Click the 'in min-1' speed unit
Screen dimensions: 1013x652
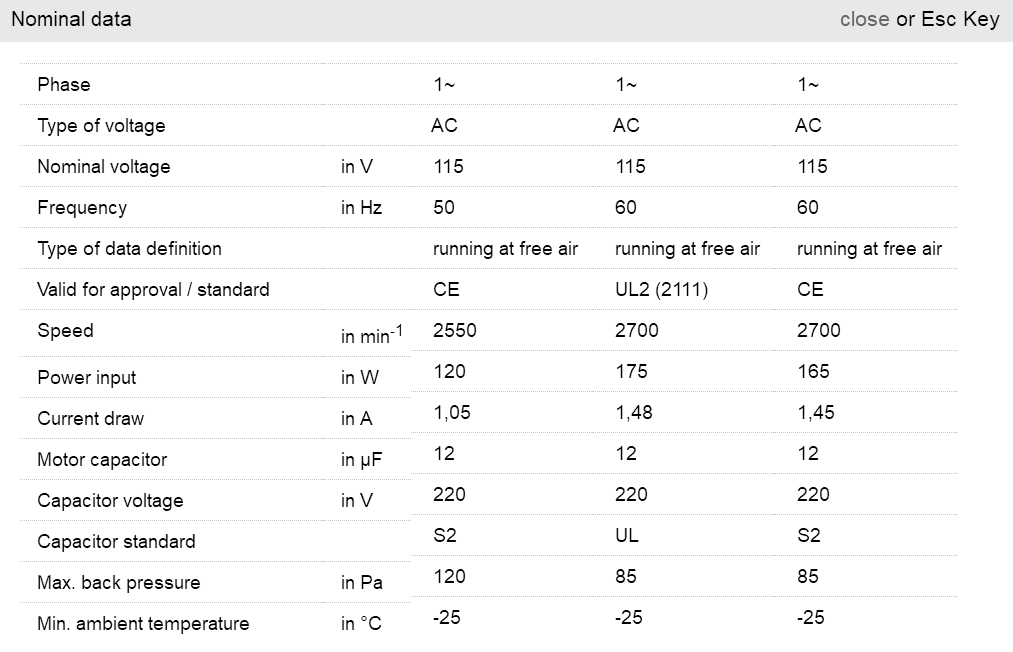point(371,336)
